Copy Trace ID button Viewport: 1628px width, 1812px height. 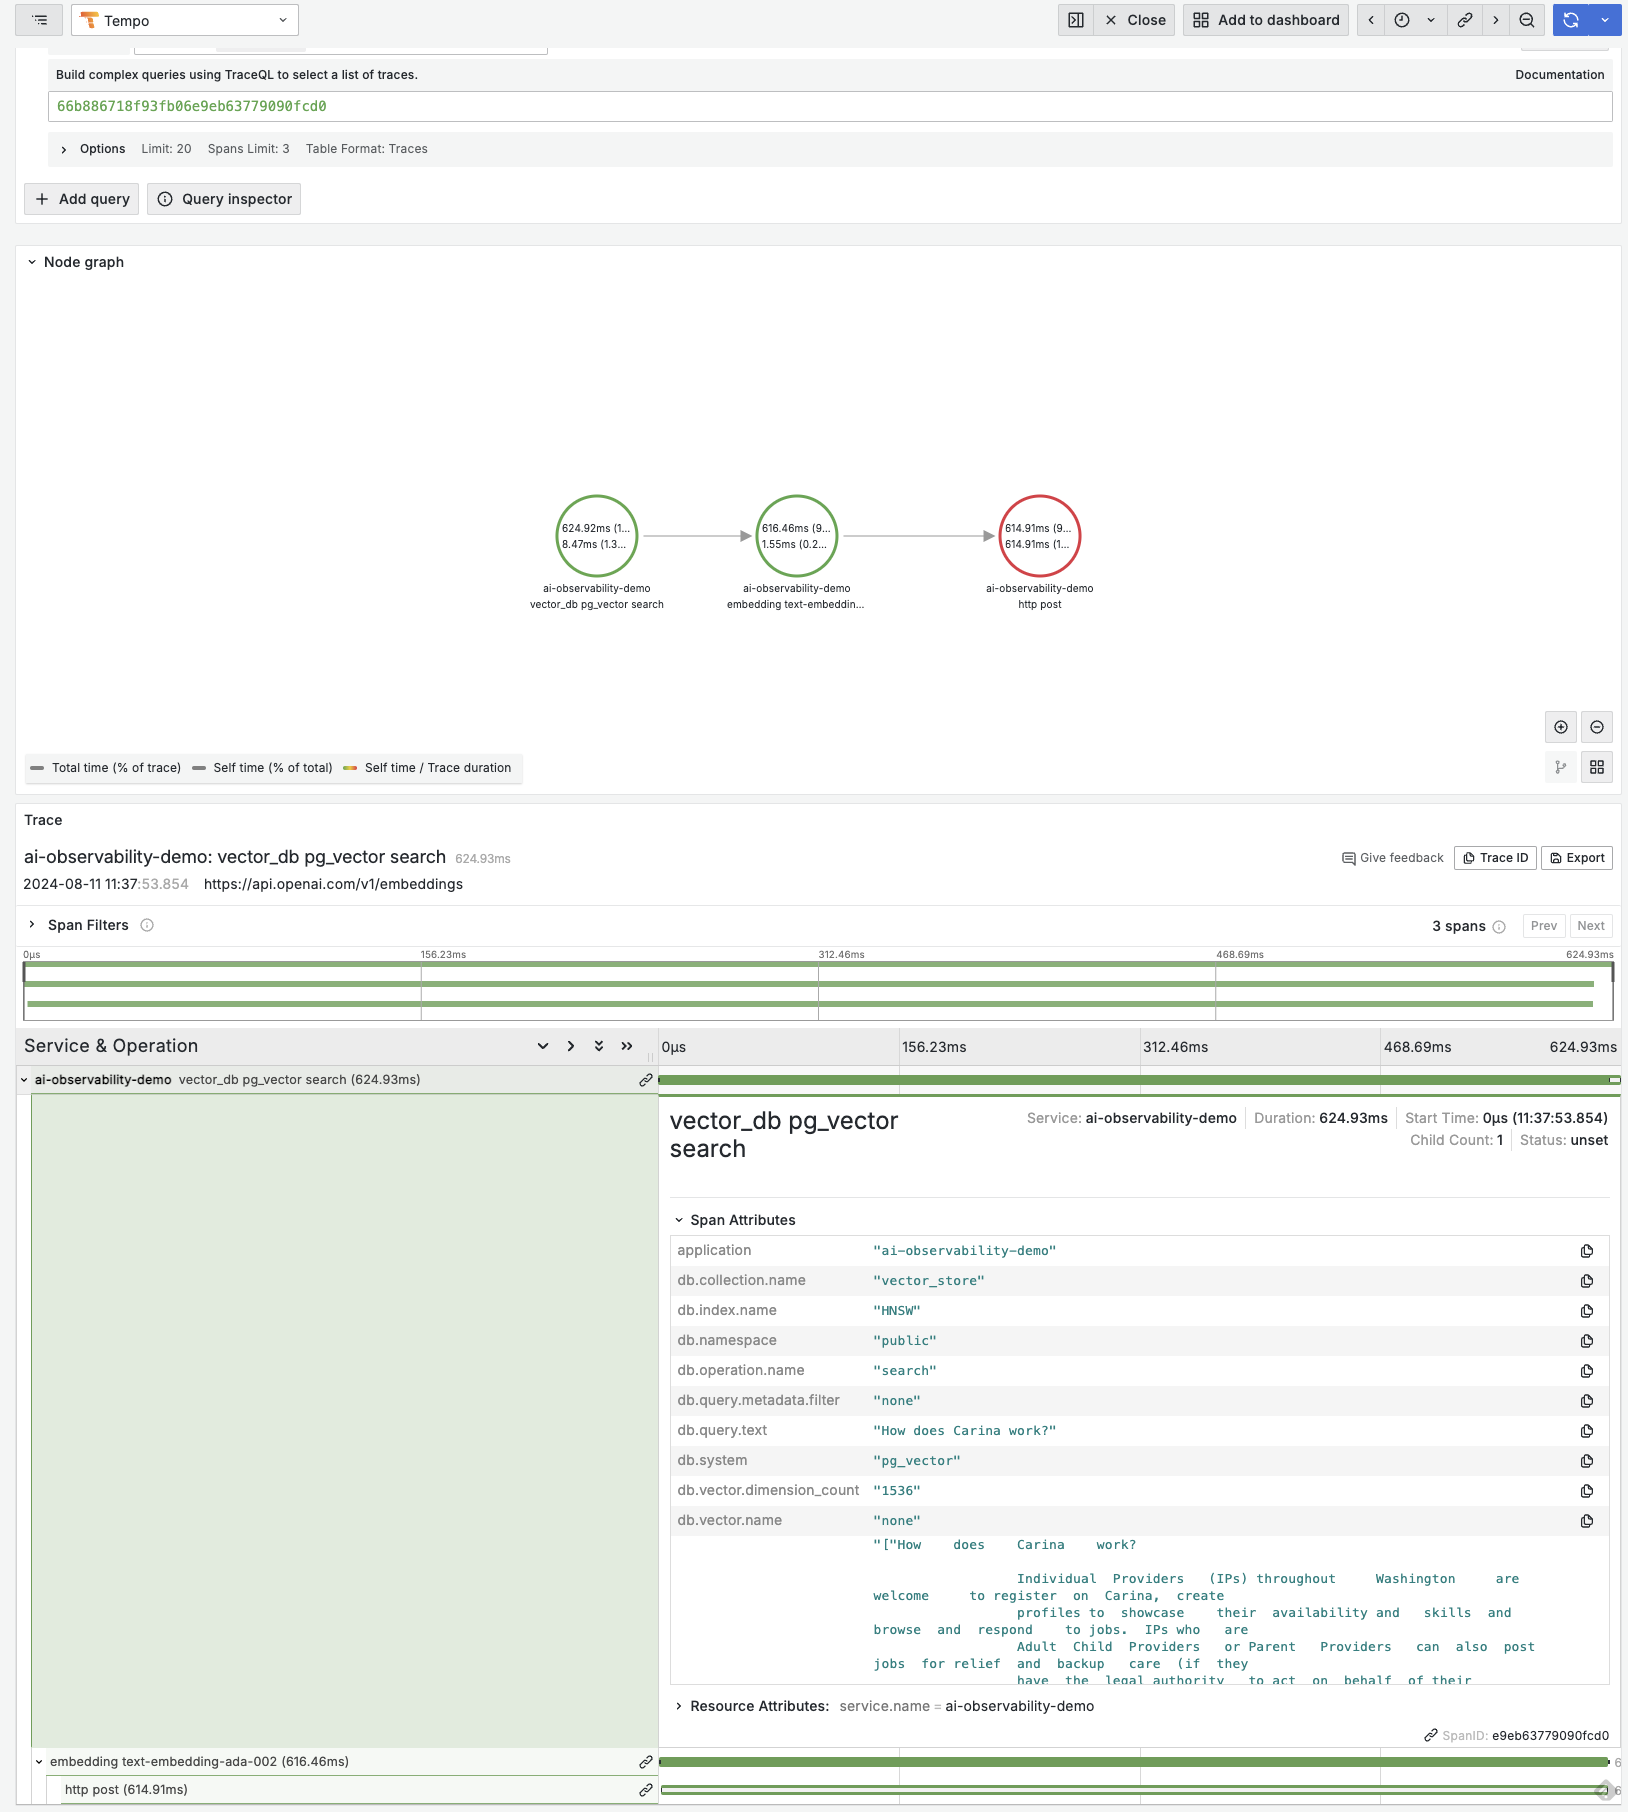click(1495, 858)
